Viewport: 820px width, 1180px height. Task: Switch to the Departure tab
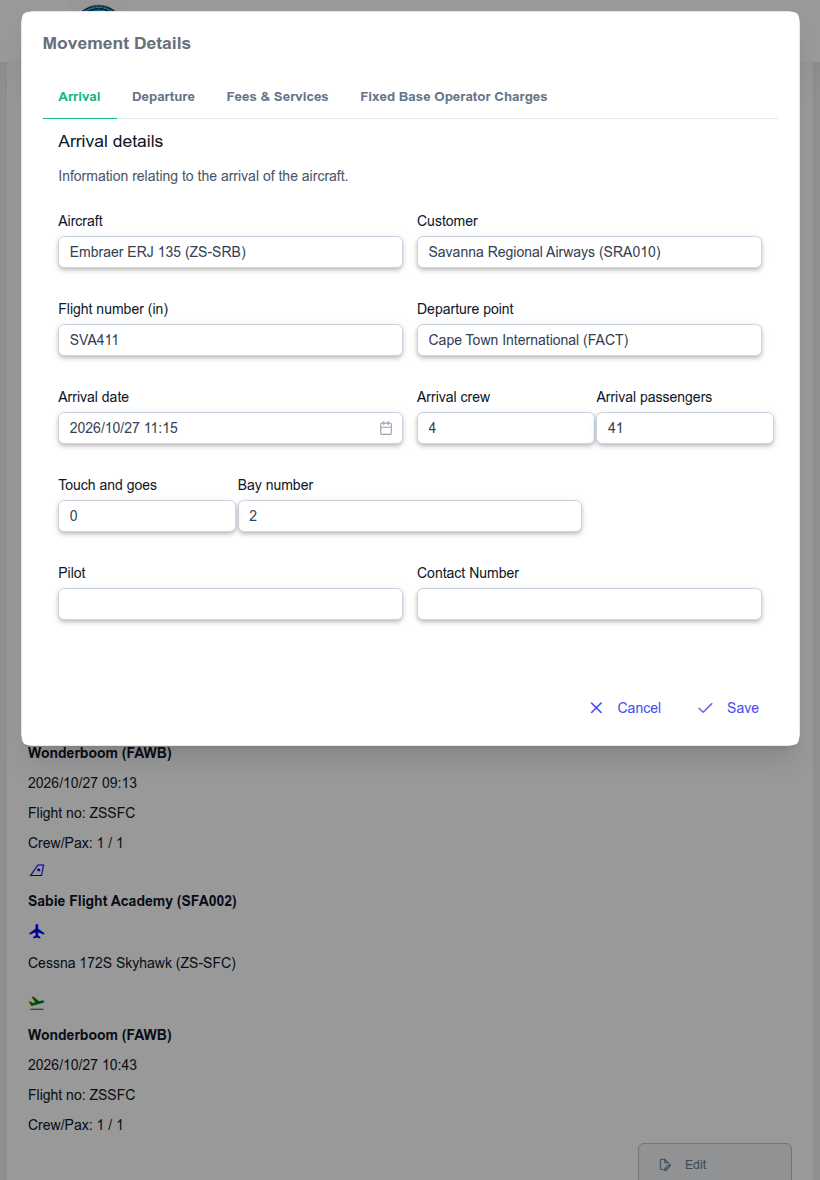pyautogui.click(x=163, y=97)
